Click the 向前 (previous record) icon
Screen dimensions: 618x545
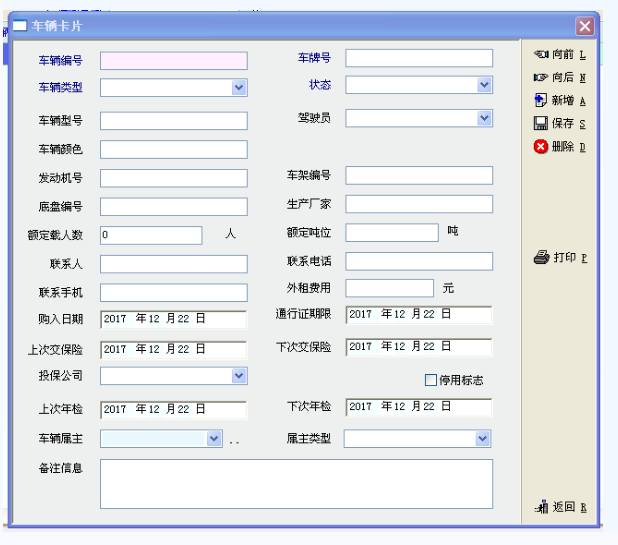click(x=541, y=54)
